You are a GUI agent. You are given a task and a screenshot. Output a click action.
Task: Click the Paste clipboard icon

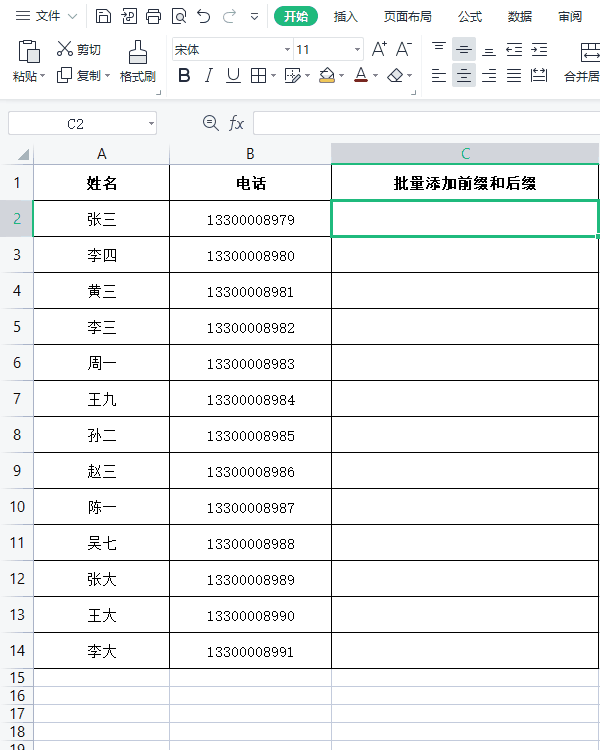click(x=29, y=51)
